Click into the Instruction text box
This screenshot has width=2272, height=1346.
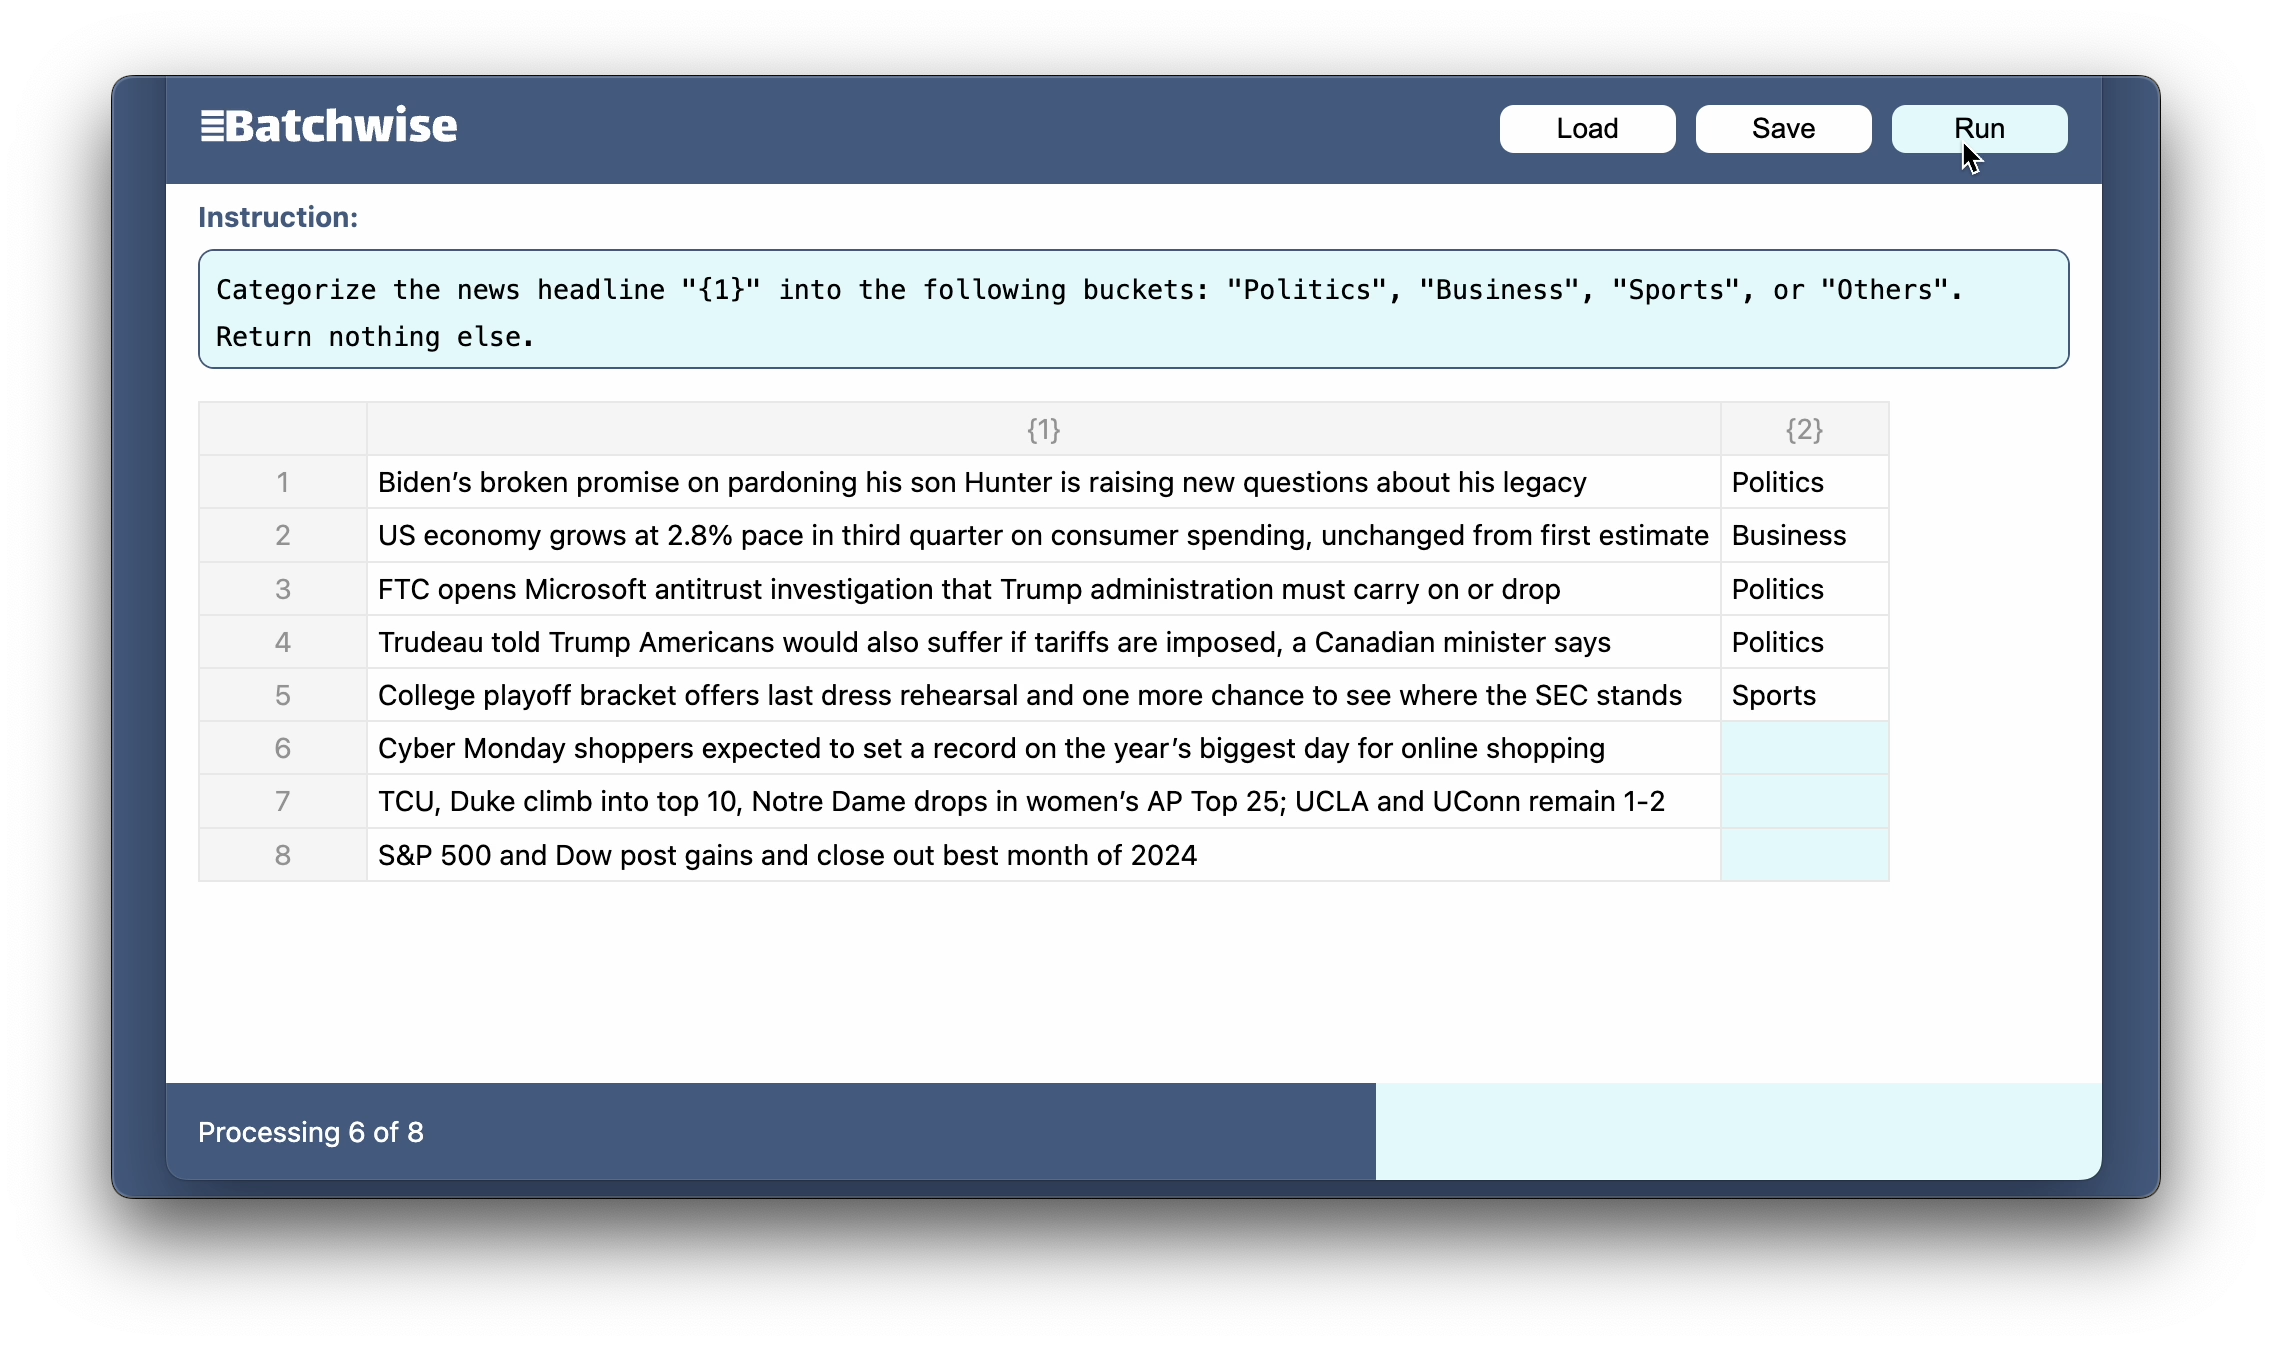pyautogui.click(x=1132, y=310)
